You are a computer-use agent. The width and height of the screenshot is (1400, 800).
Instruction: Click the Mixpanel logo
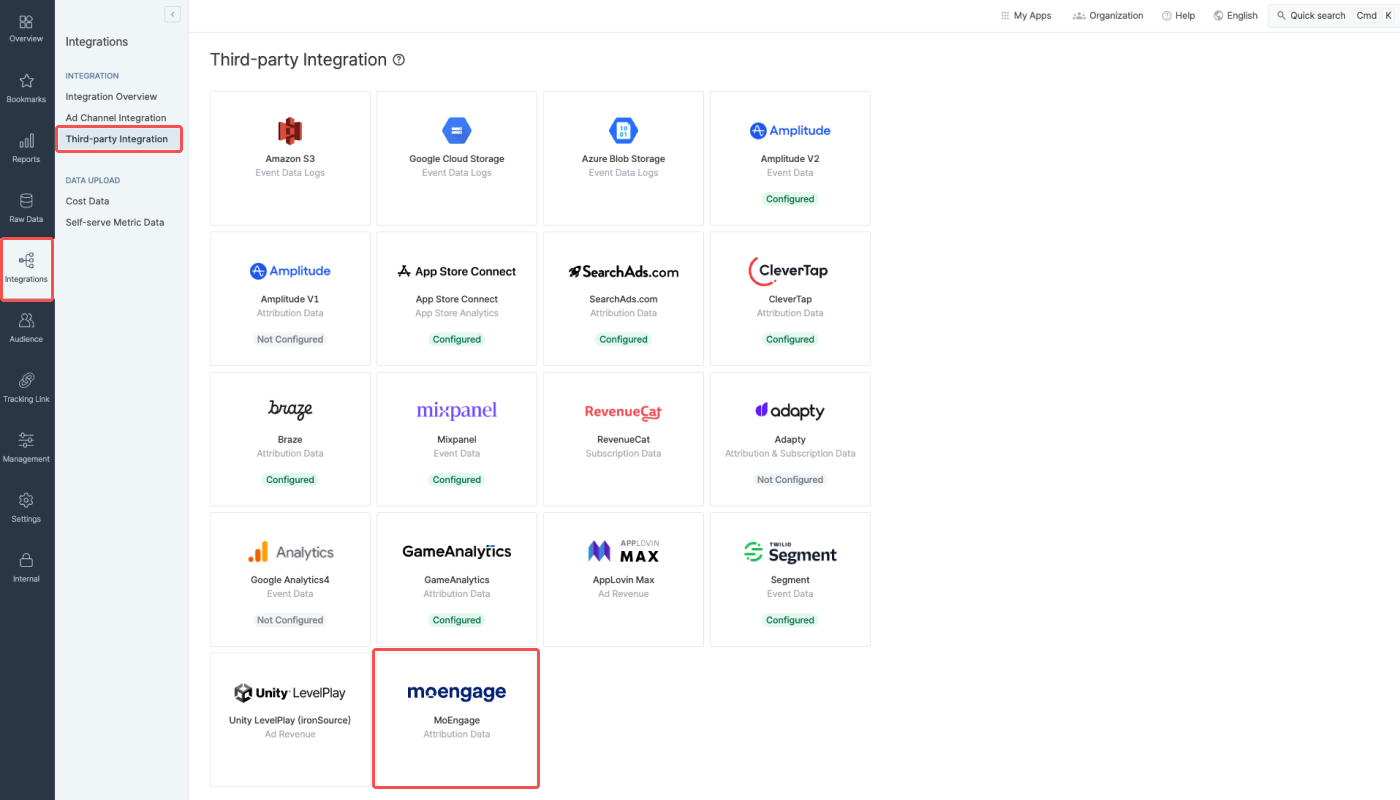(x=457, y=411)
